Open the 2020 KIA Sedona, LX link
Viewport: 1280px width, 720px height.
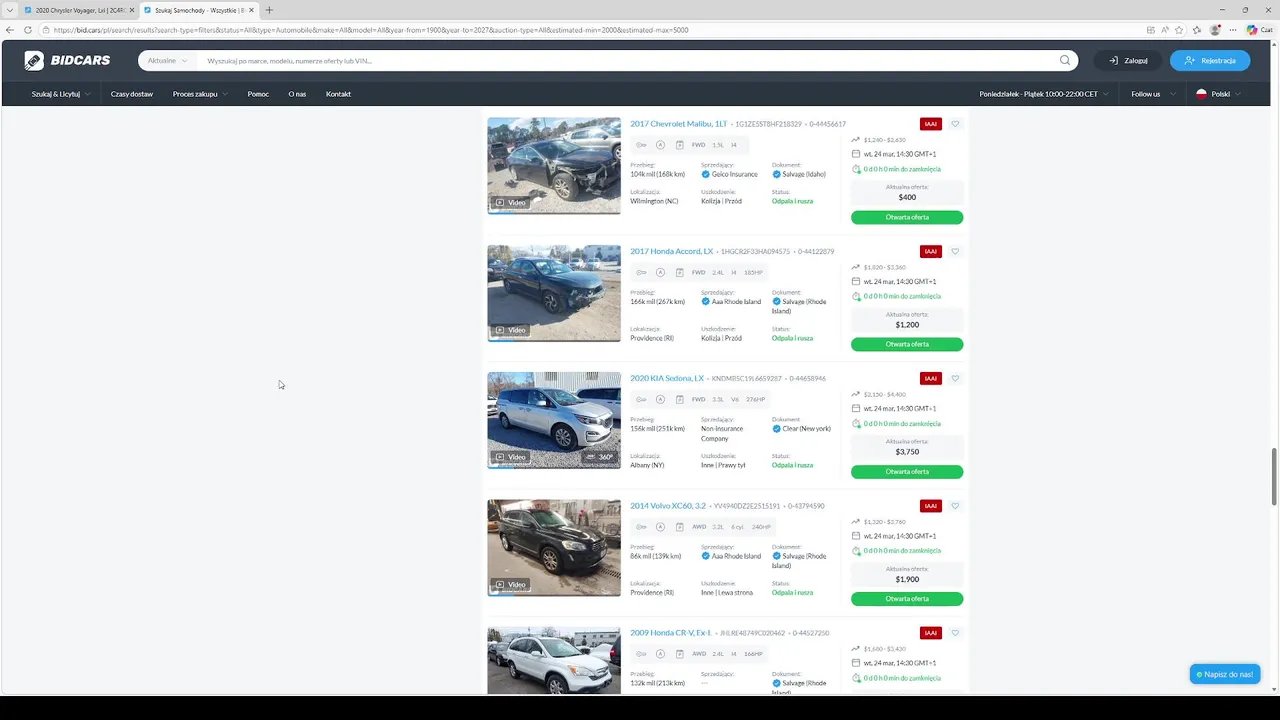[x=667, y=378]
